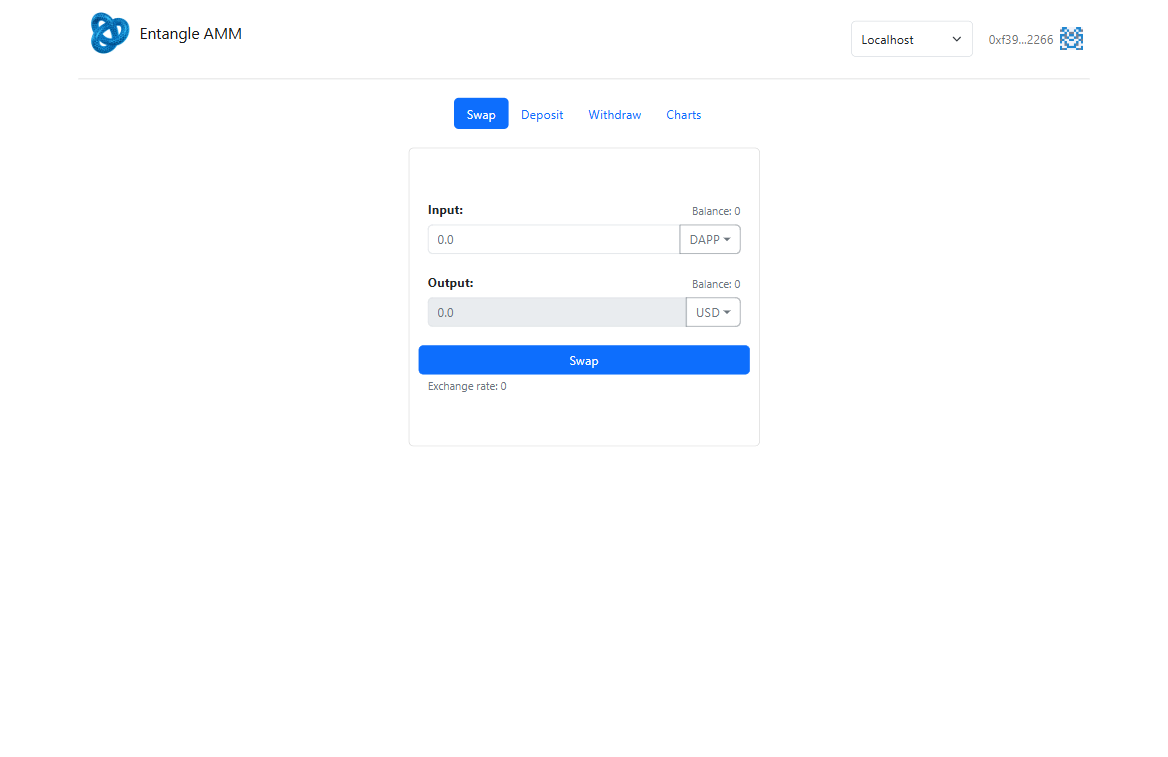Click the pixelated account avatar icon
1168x757 pixels.
[x=1071, y=39]
